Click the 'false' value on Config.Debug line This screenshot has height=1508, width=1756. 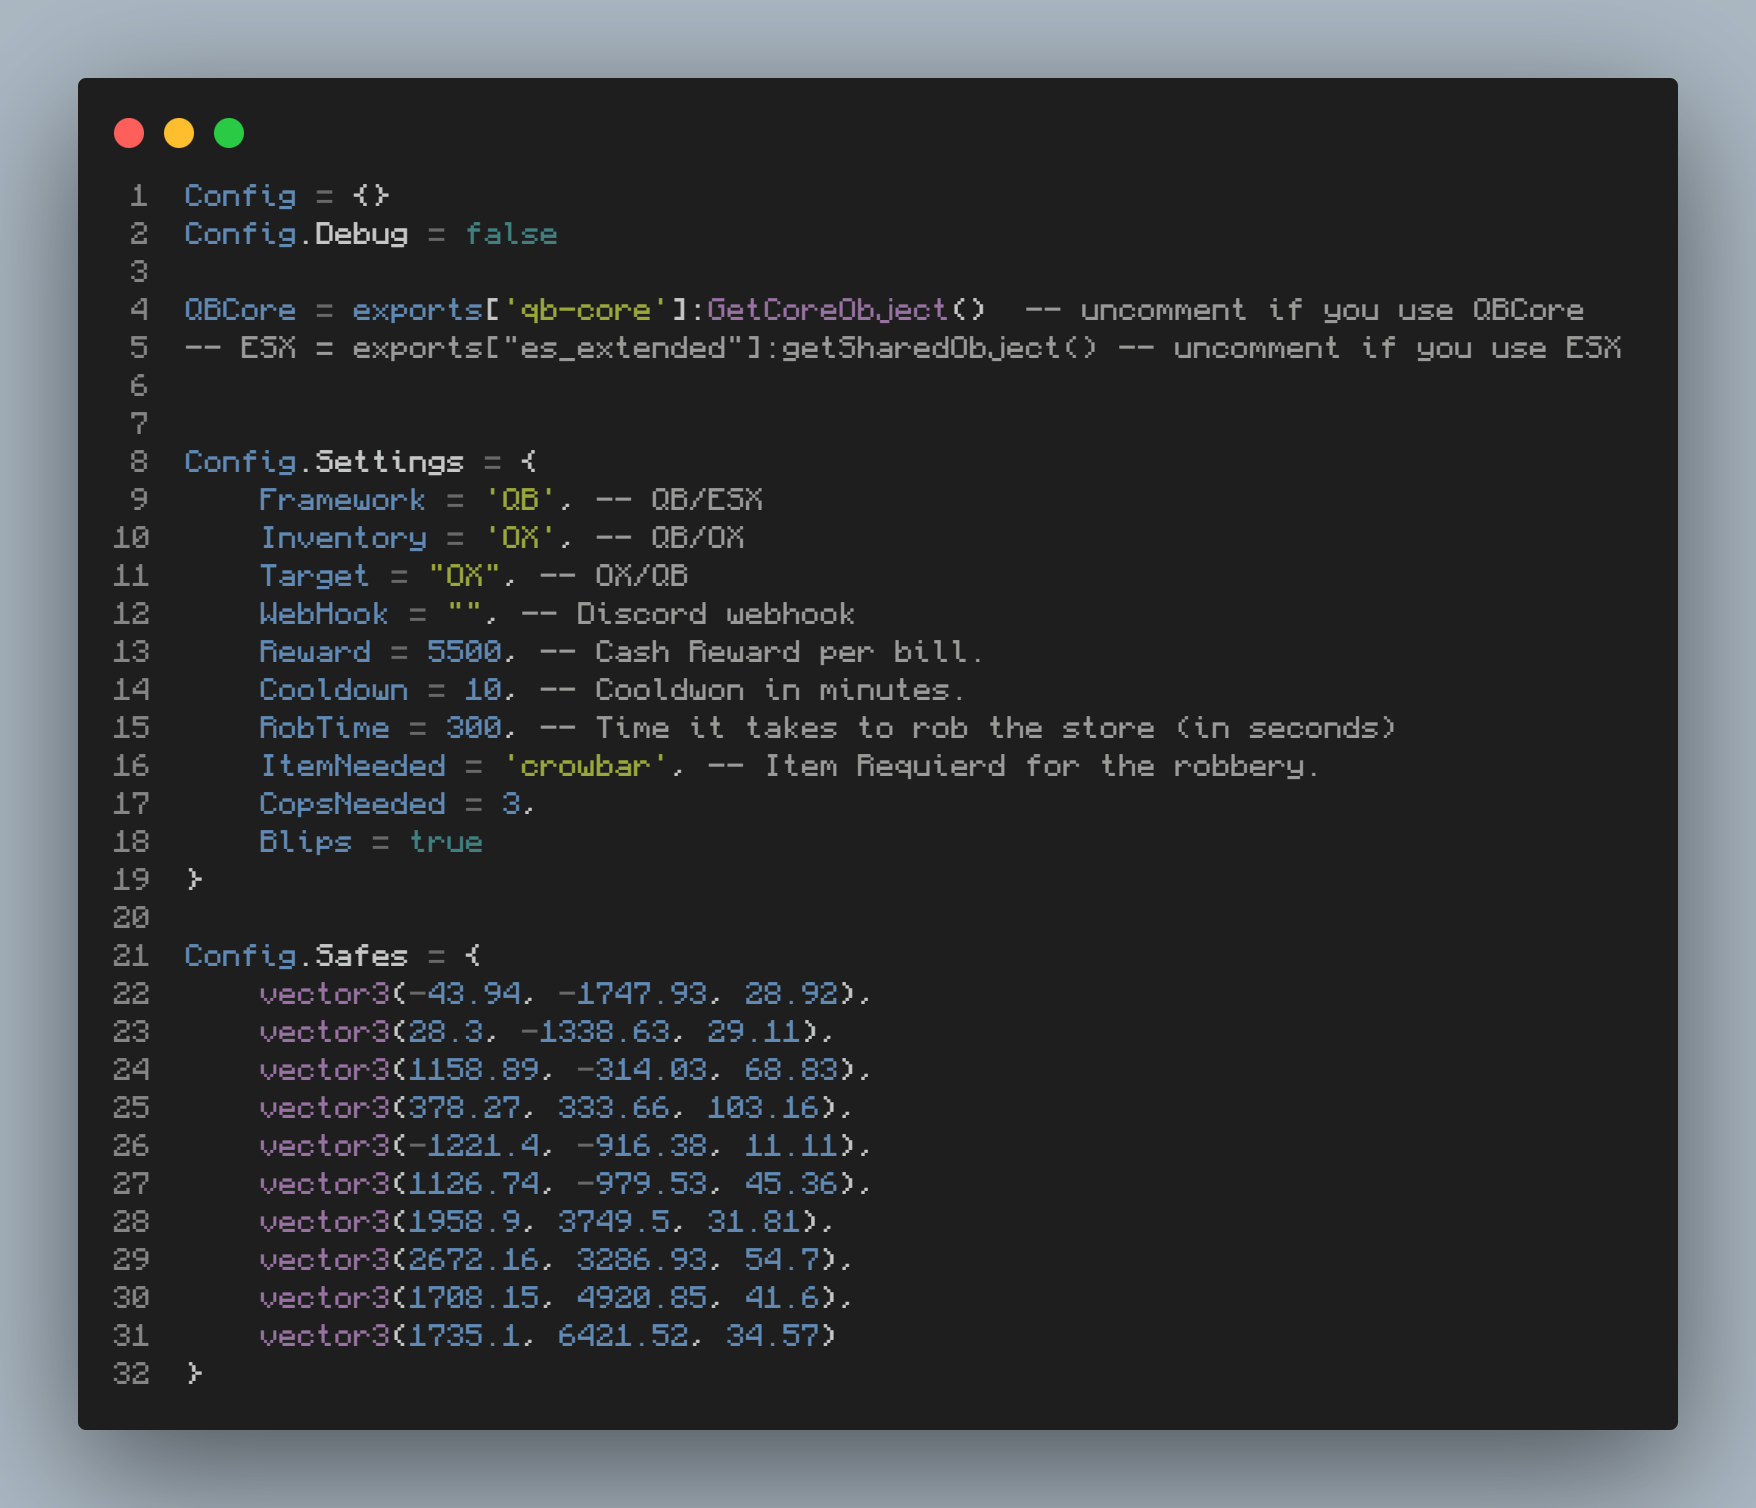[511, 234]
